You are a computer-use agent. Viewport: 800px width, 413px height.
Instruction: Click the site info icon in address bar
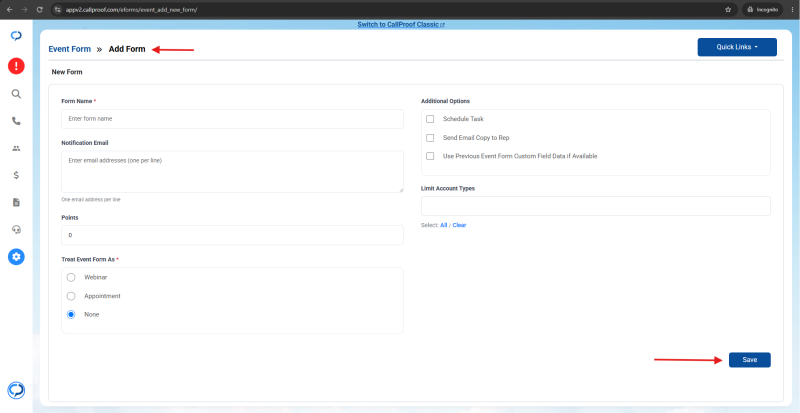(x=58, y=10)
